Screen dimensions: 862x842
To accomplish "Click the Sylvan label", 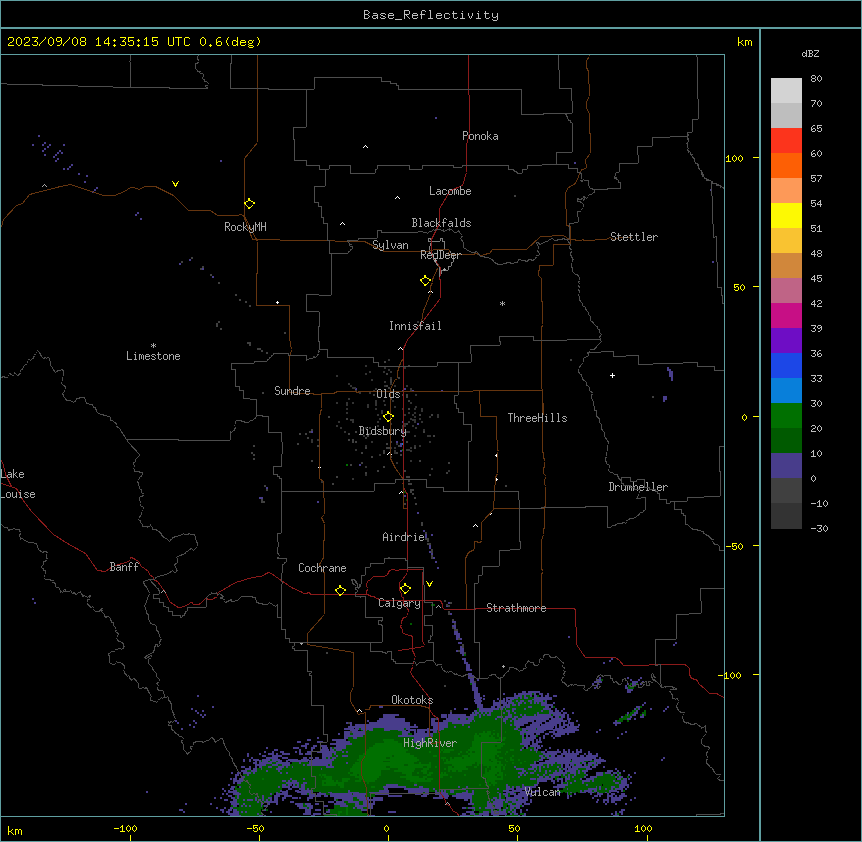I will click(x=390, y=245).
